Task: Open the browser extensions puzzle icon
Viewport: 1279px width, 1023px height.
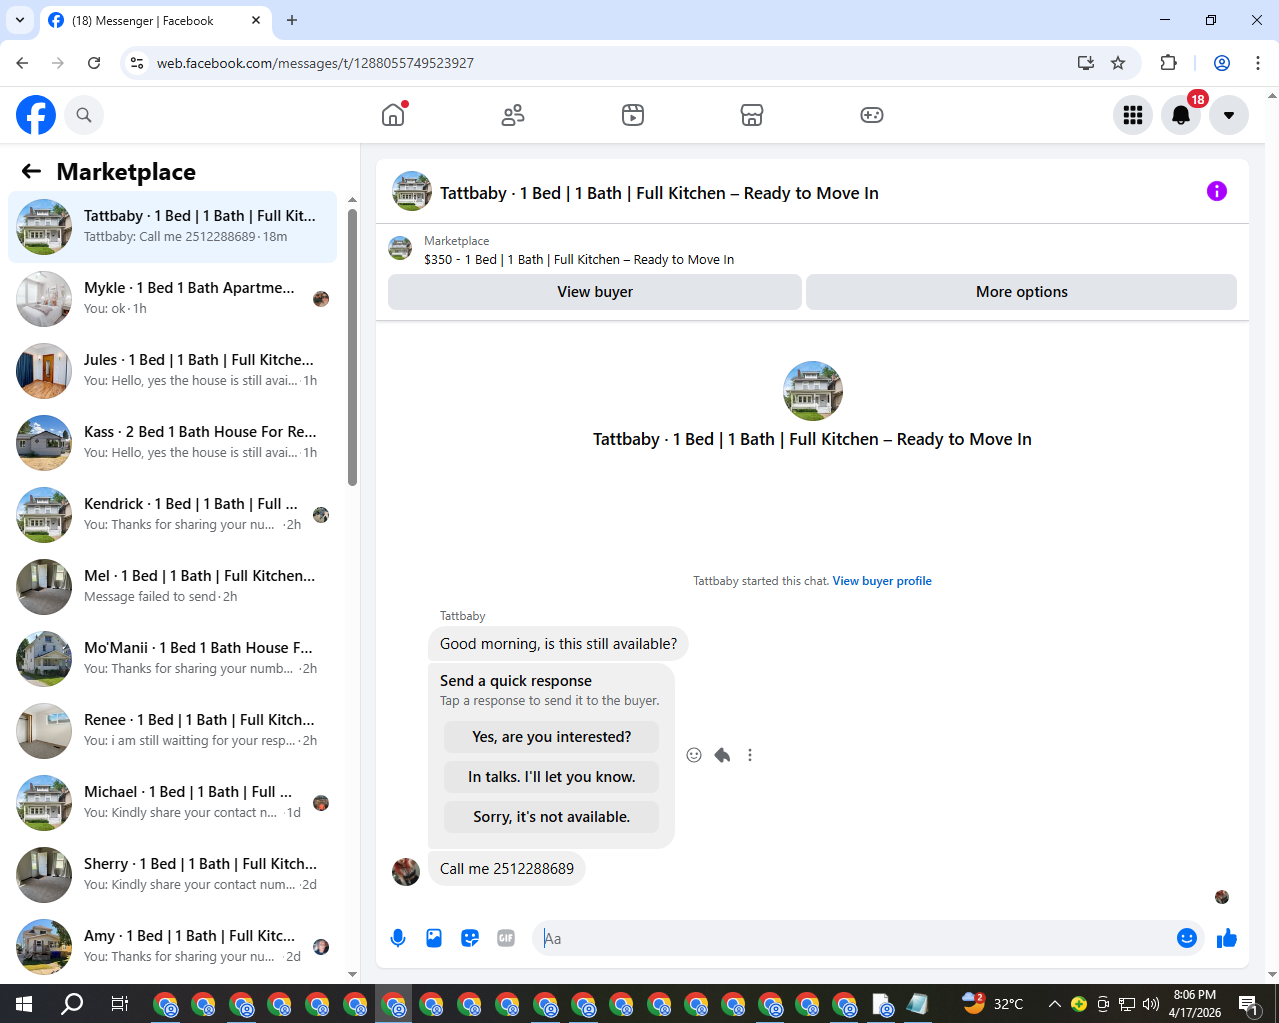Action: (x=1168, y=63)
